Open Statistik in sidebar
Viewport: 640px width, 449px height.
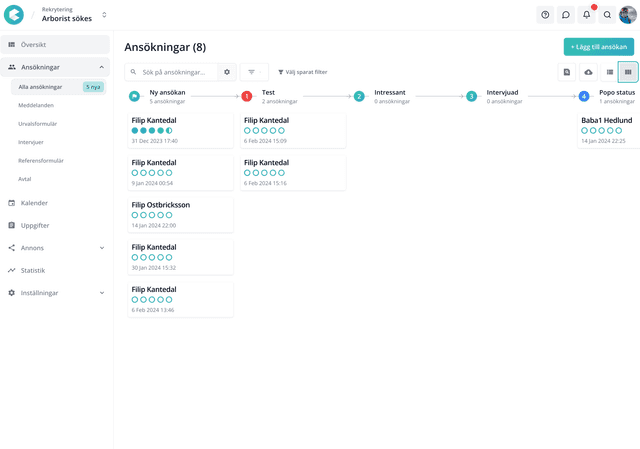33,270
